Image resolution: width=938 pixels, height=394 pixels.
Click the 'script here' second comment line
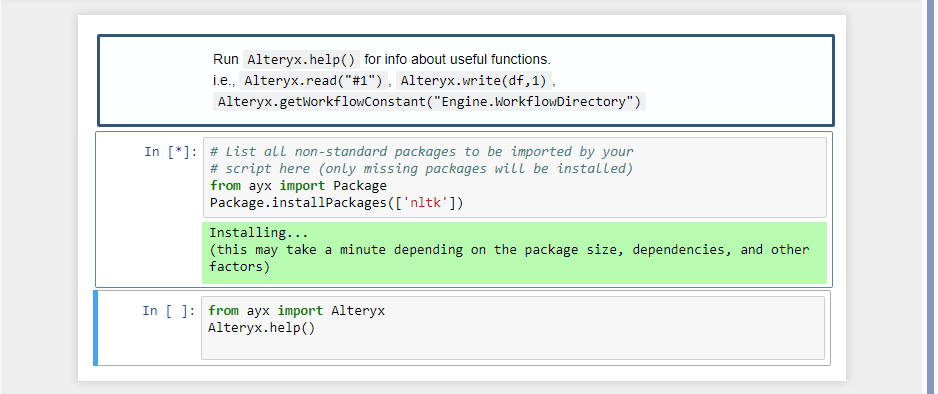(421, 169)
